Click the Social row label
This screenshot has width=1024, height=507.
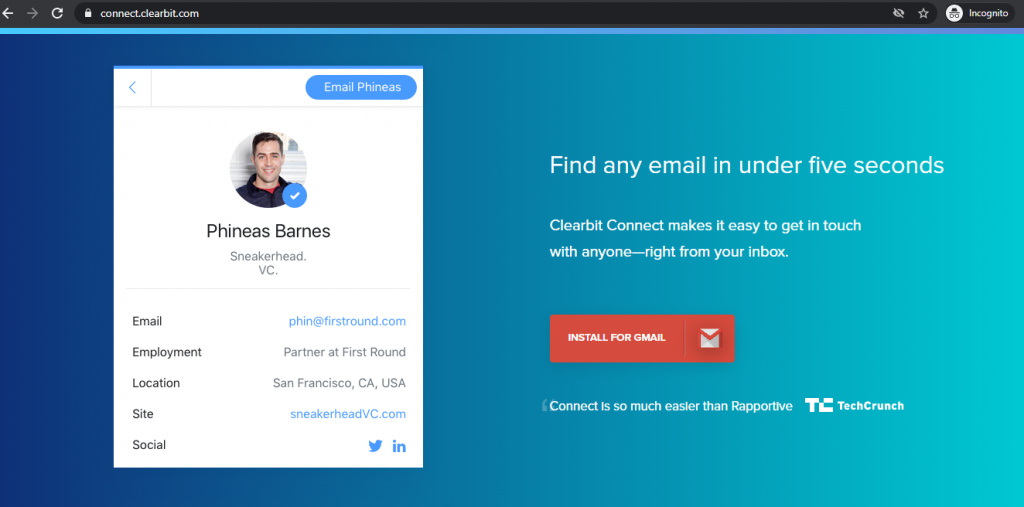click(x=149, y=445)
